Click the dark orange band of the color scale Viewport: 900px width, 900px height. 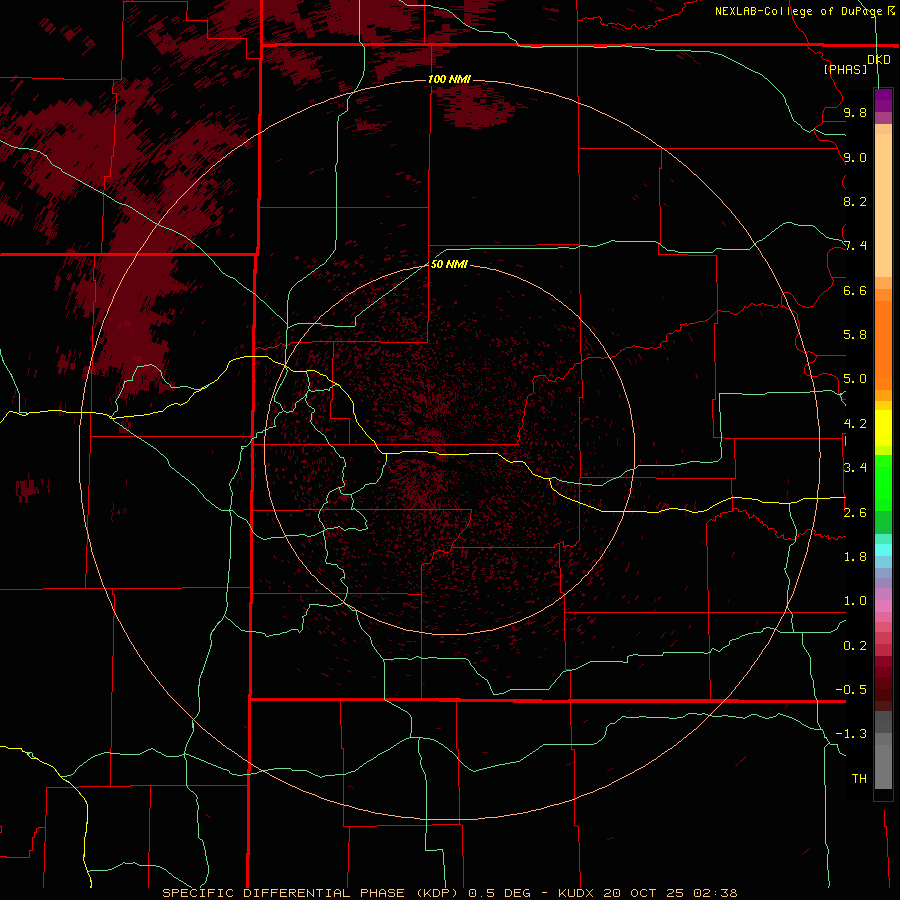(x=883, y=346)
